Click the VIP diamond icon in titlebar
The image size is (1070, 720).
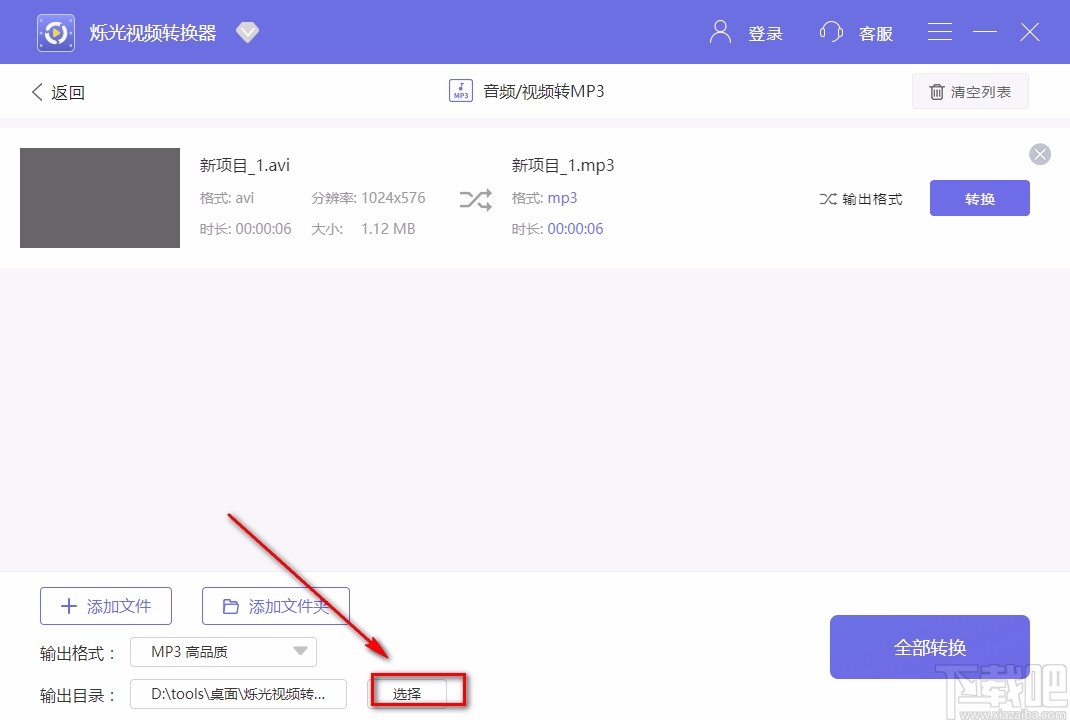(247, 31)
